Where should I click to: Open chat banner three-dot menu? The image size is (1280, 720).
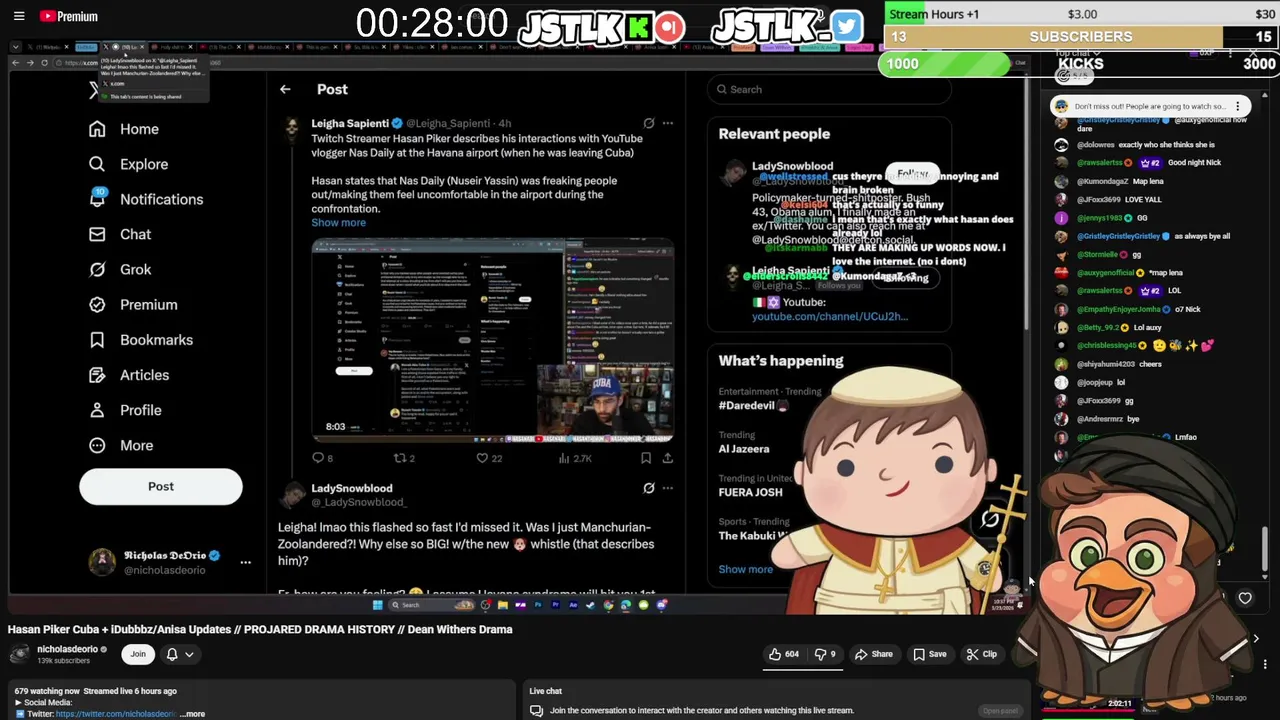[x=1237, y=106]
